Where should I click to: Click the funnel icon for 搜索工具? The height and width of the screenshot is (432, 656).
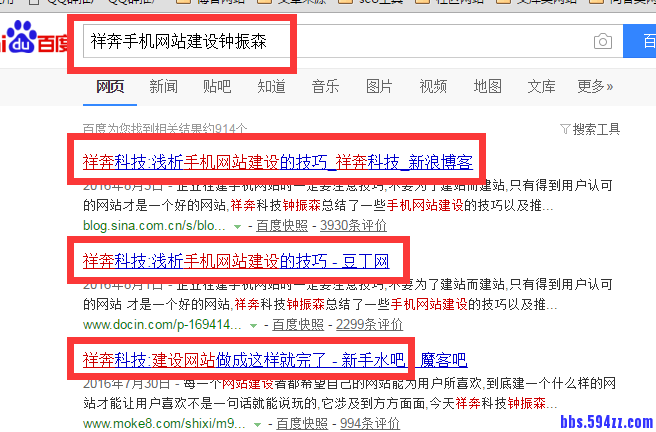click(x=565, y=129)
